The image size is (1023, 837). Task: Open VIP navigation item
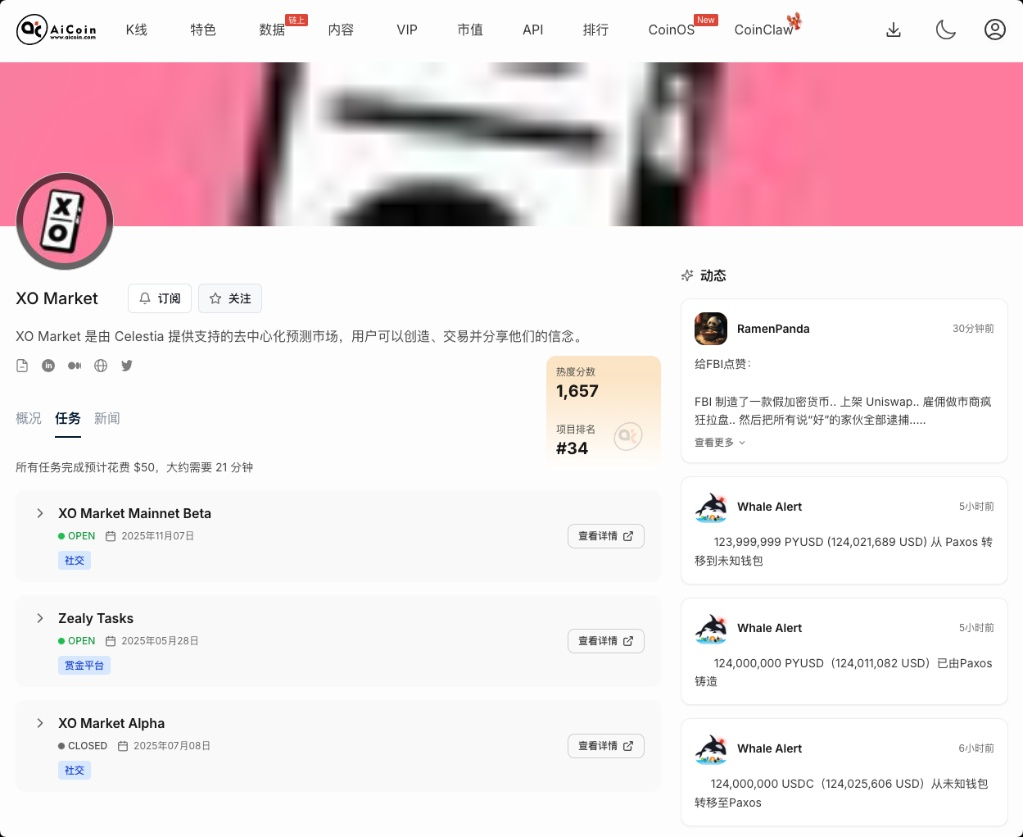[x=407, y=30]
